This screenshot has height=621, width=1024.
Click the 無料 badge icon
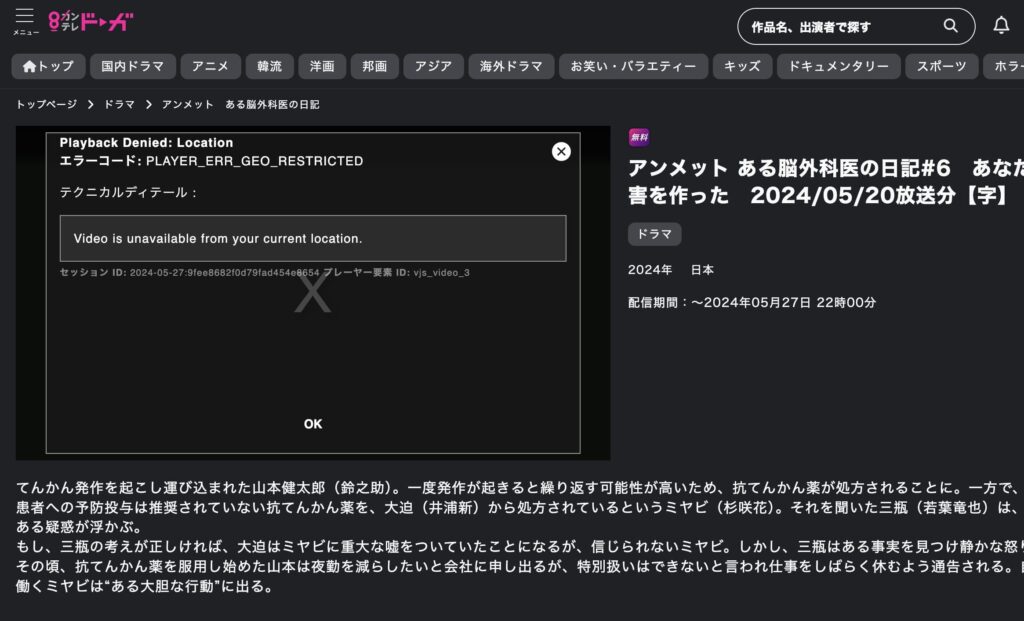click(x=639, y=137)
